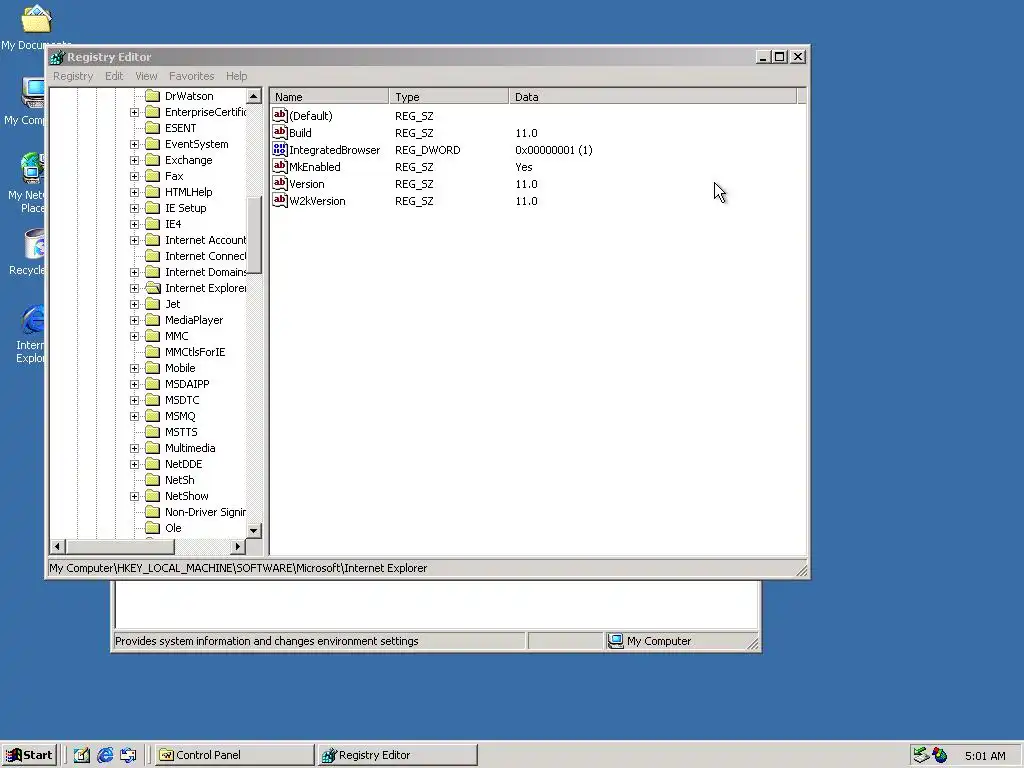Select the NetDDE registry key

(x=184, y=464)
